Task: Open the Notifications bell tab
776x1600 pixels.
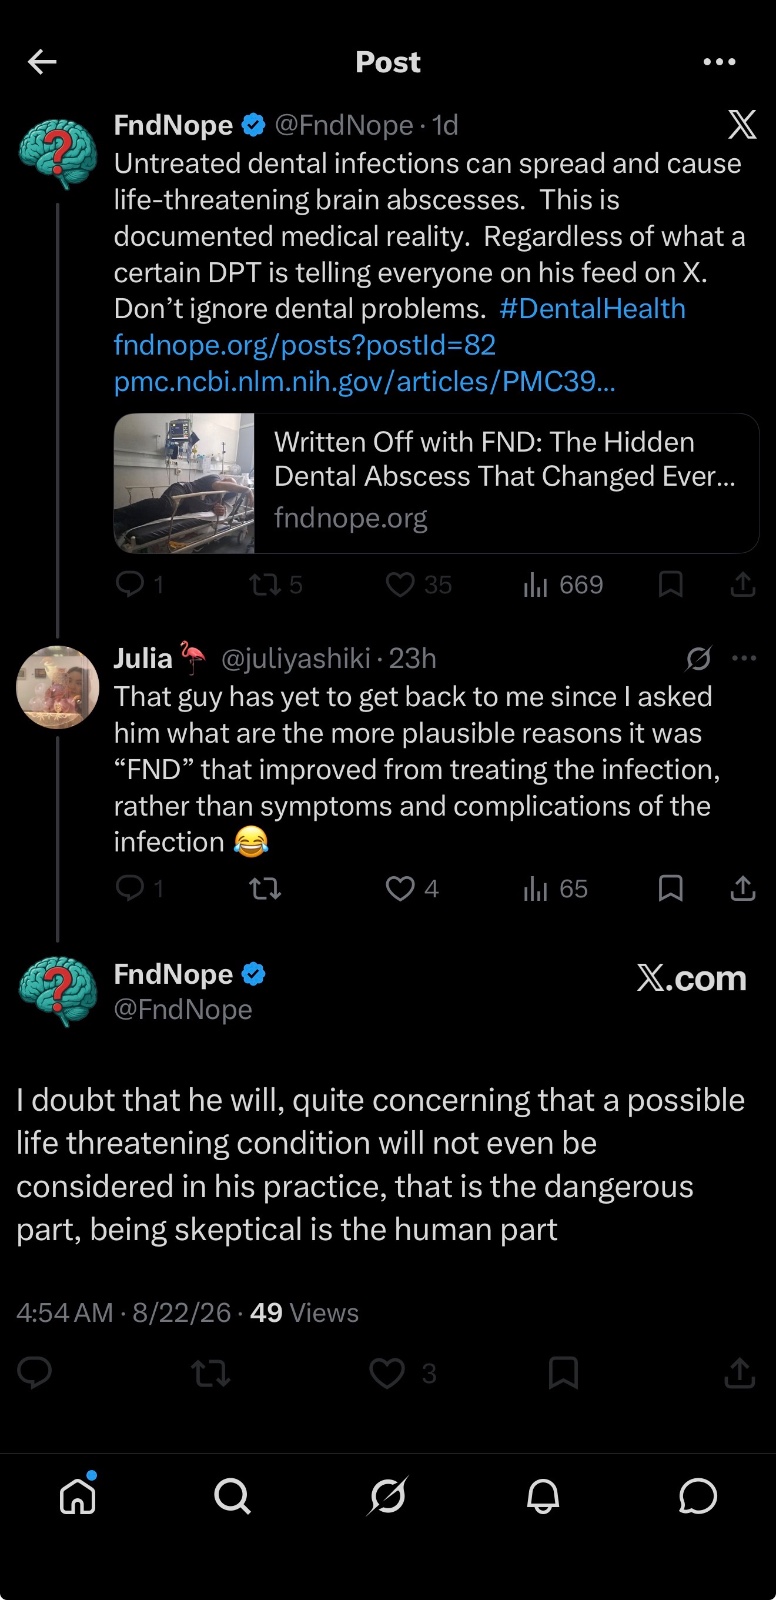Action: click(543, 1496)
